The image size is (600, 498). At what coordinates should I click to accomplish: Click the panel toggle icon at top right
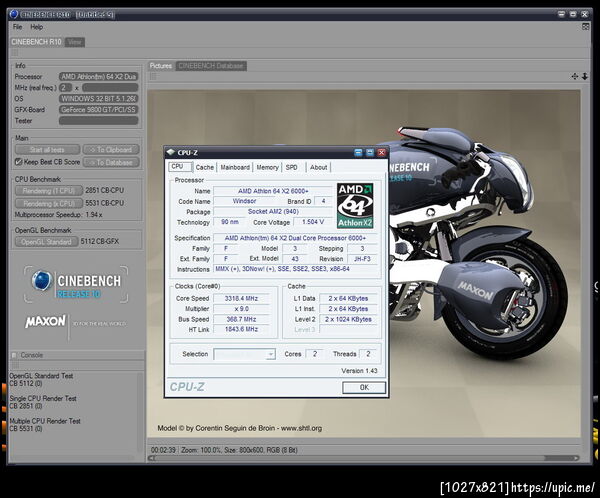(x=585, y=26)
